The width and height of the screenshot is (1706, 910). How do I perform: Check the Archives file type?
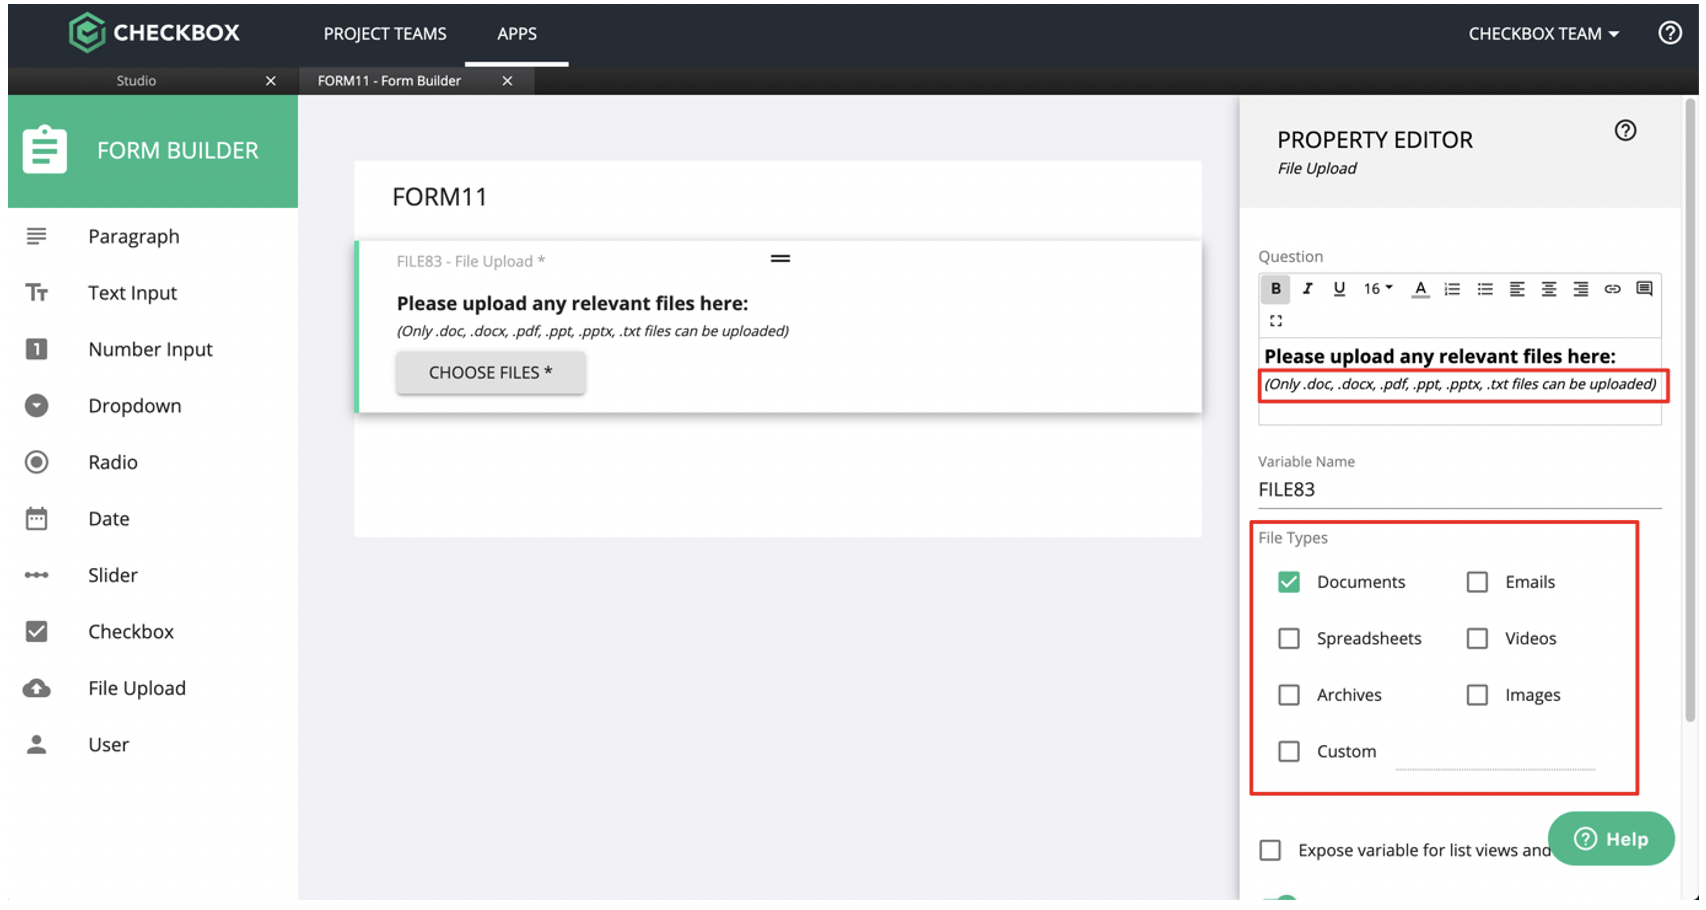tap(1289, 695)
